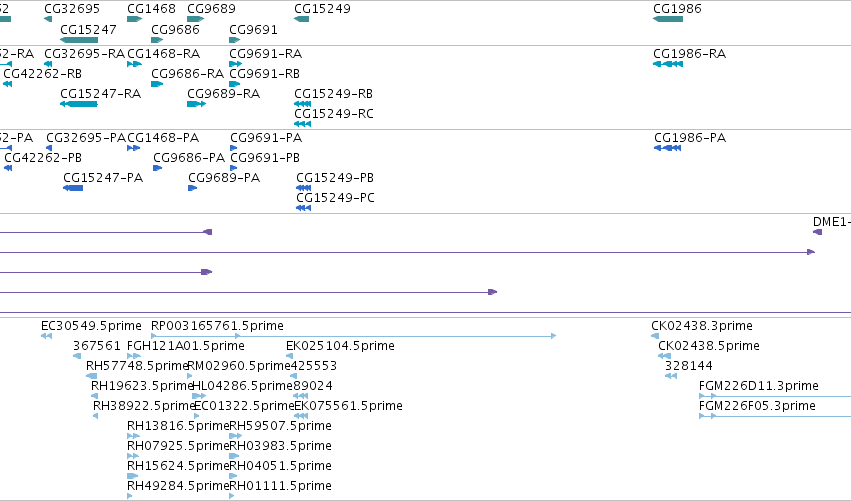Select the 425553 EST label

click(x=314, y=366)
